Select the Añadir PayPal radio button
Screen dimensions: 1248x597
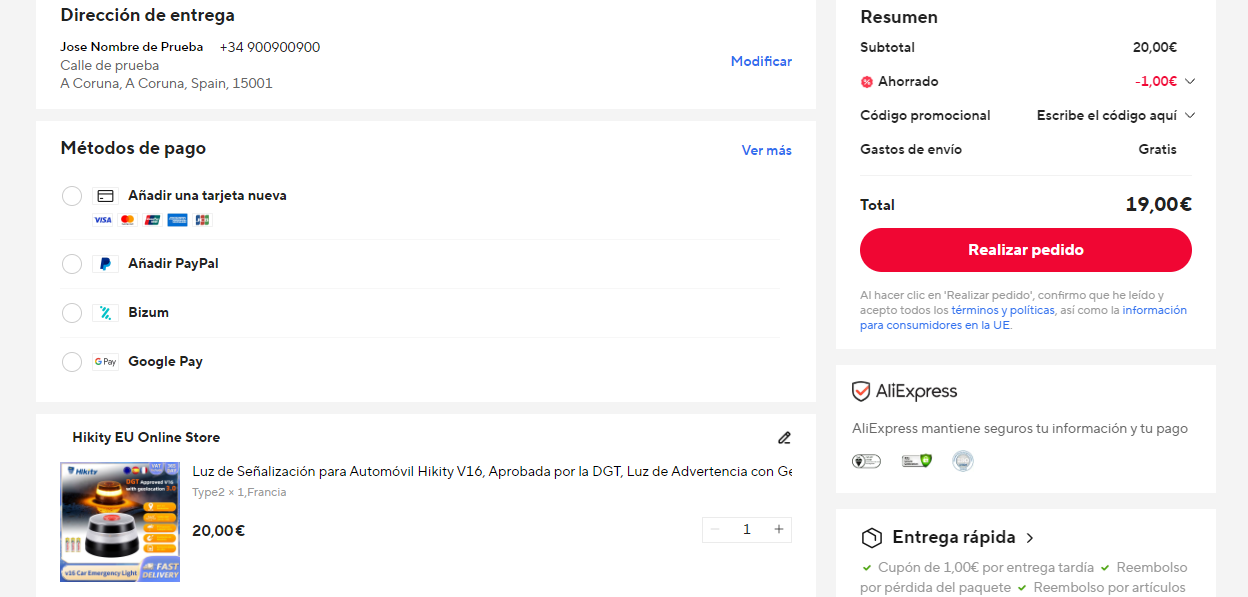tap(72, 264)
